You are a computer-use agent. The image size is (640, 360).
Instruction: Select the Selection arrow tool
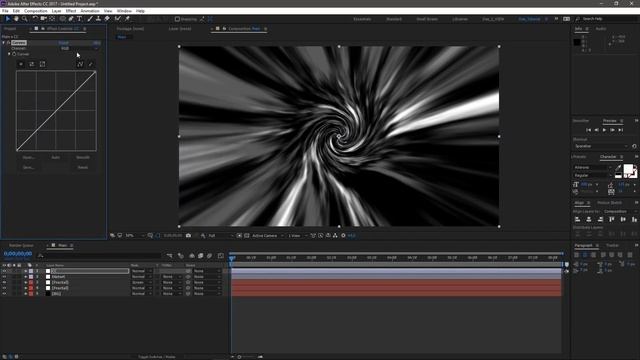tap(8, 19)
